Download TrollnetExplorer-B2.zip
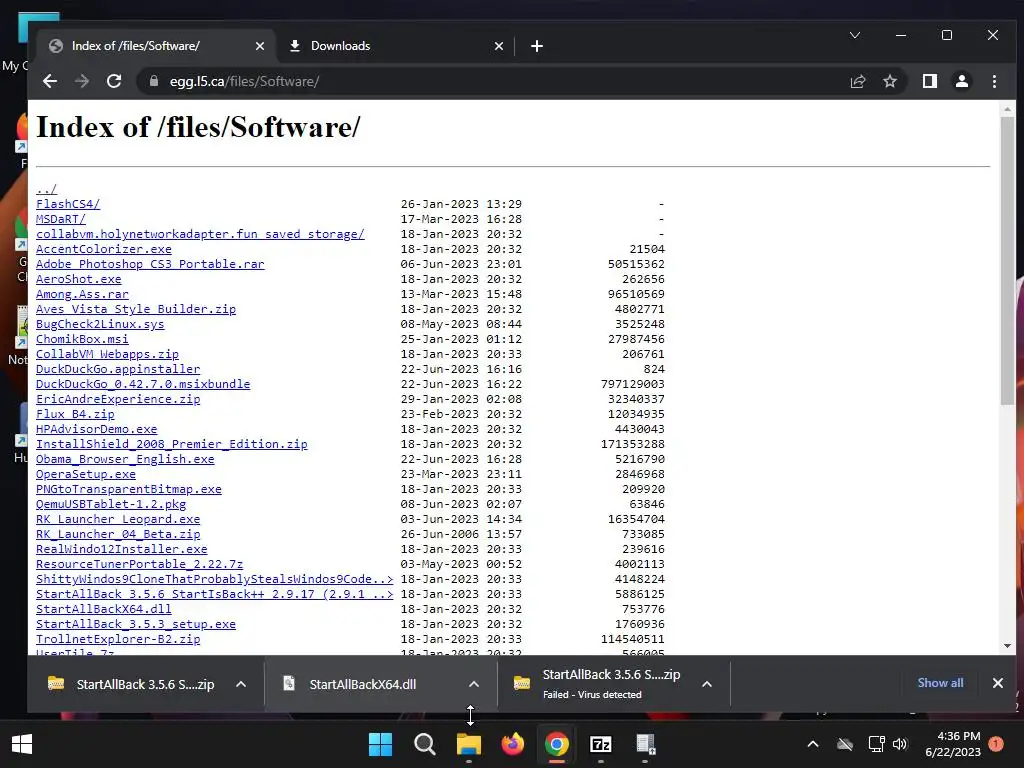Viewport: 1024px width, 768px height. click(x=118, y=639)
